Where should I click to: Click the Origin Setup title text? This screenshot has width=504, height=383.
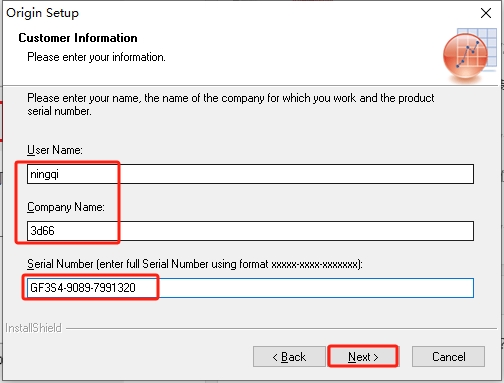[x=42, y=13]
